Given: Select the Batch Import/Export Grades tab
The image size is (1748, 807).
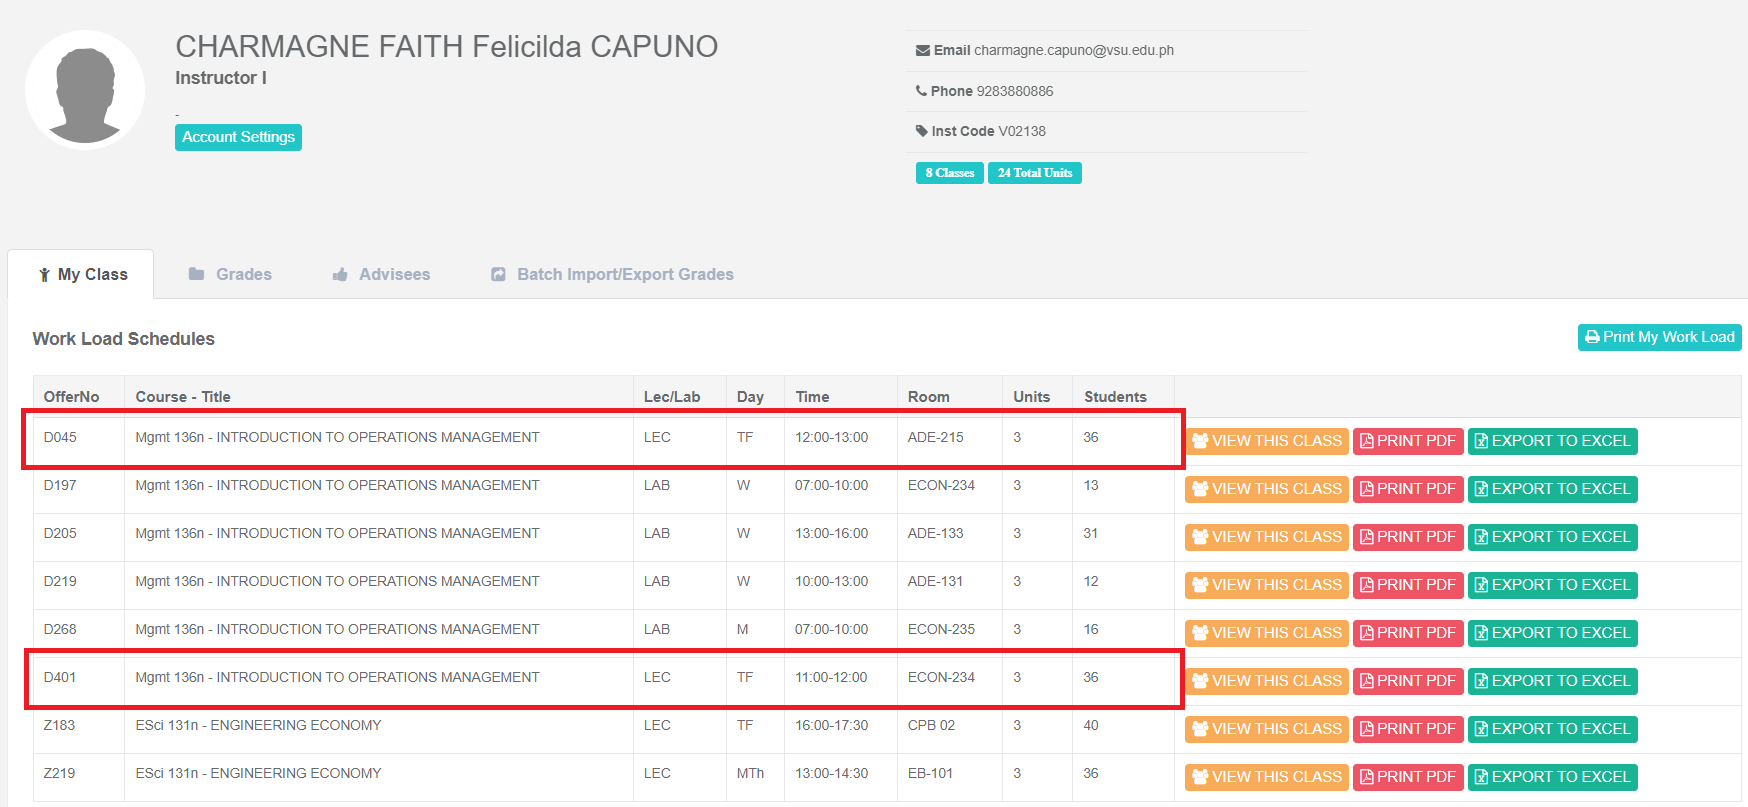Looking at the screenshot, I should tap(612, 274).
